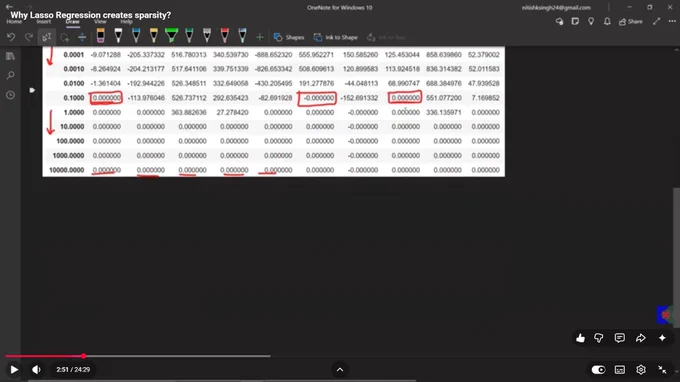Open the Home tab

point(14,22)
